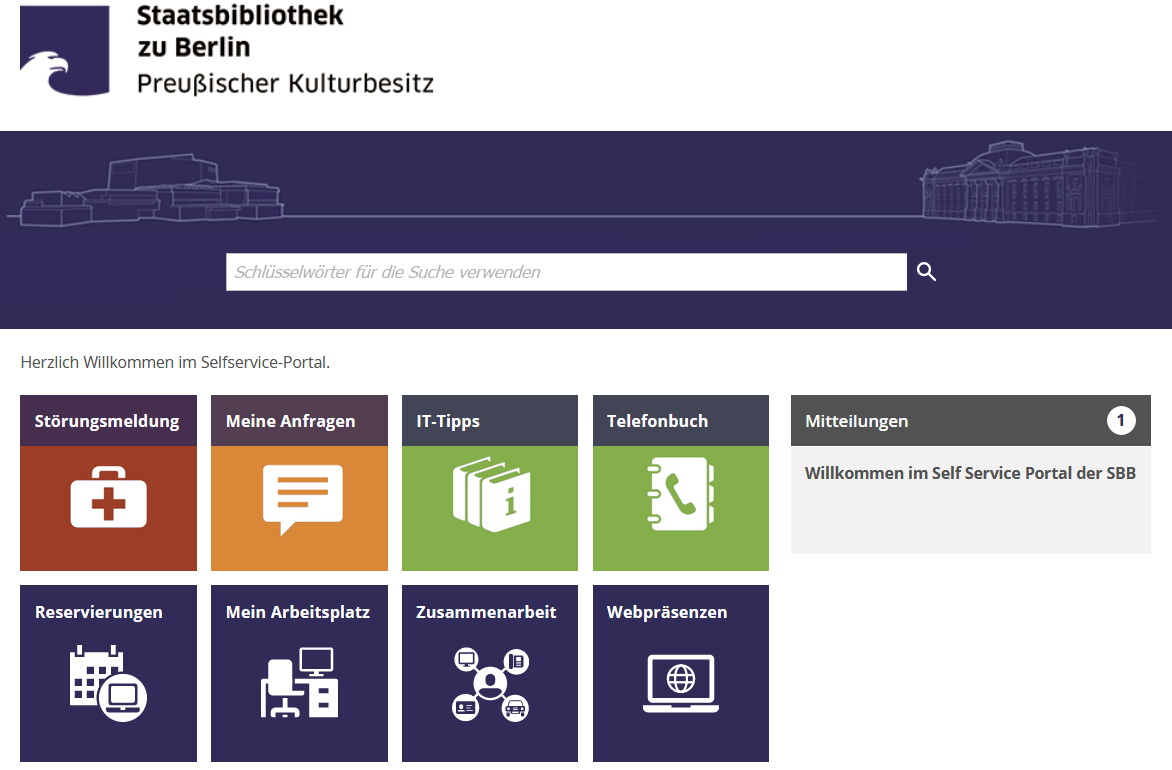The image size is (1172, 770).
Task: Click the 'Preußischer Kulturbesitz' text
Action: 286,83
